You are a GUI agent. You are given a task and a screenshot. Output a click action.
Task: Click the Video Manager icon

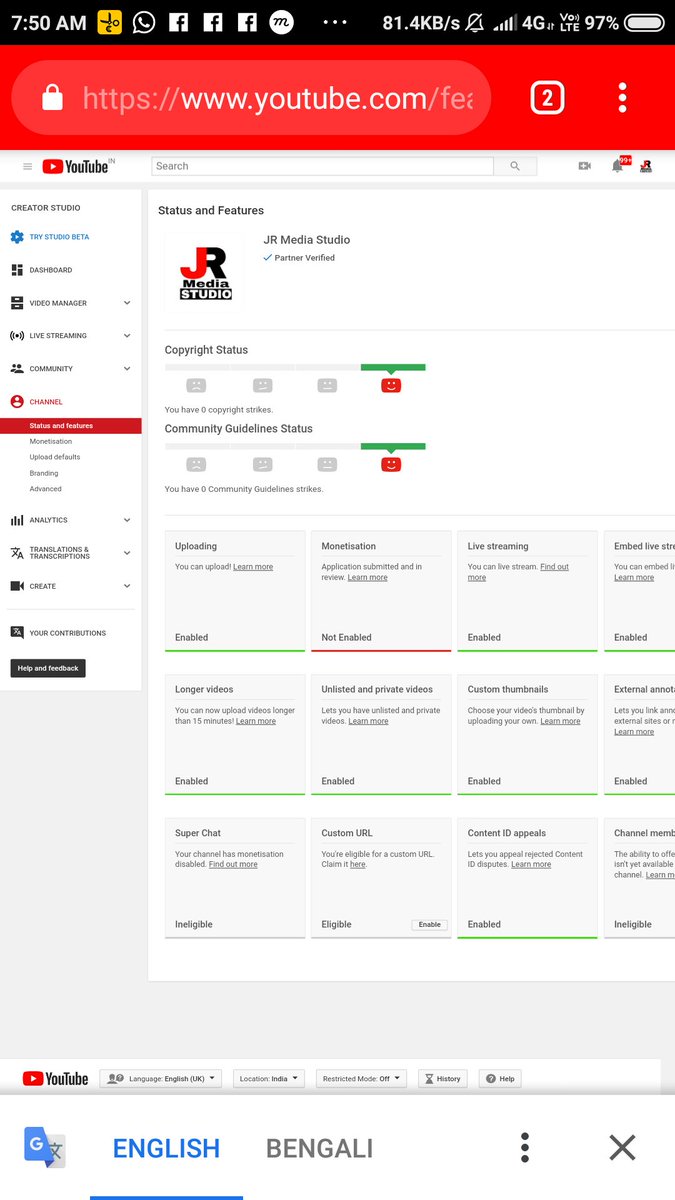click(x=17, y=303)
